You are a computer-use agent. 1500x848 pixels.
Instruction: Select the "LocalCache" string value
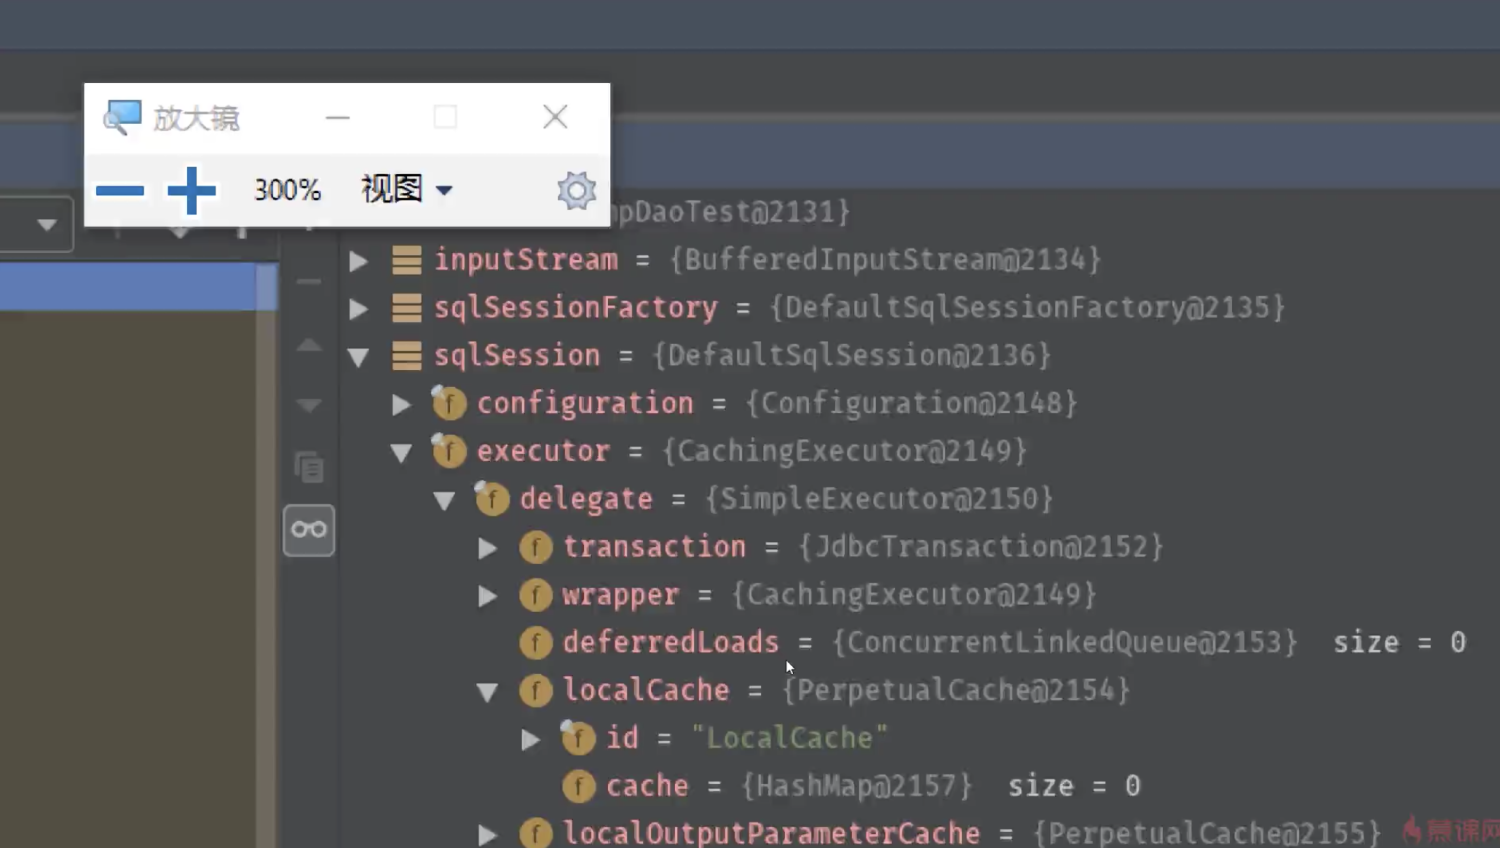pos(789,738)
